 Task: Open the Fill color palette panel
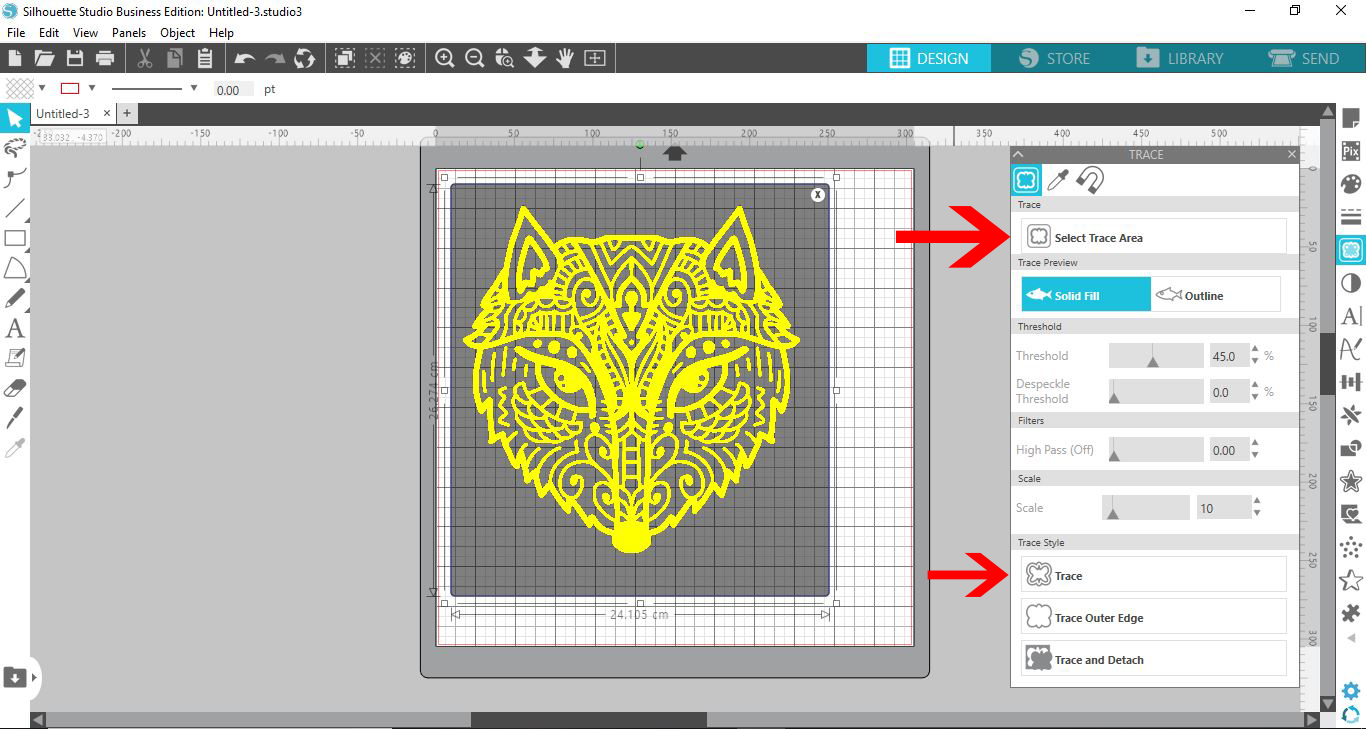[x=1351, y=185]
